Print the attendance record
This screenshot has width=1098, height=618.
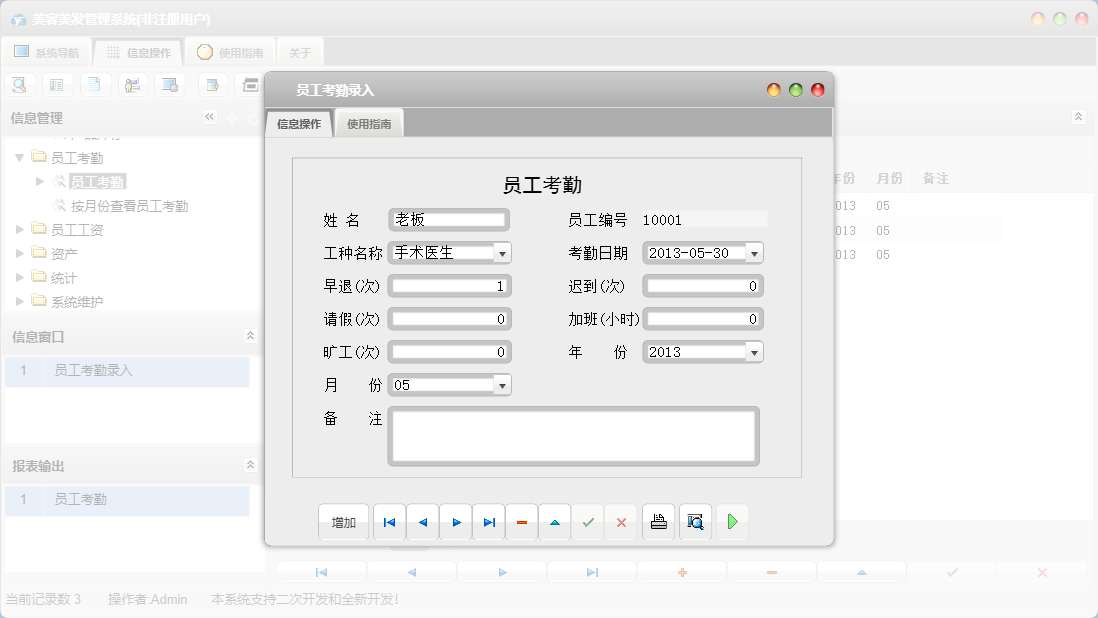pos(658,521)
